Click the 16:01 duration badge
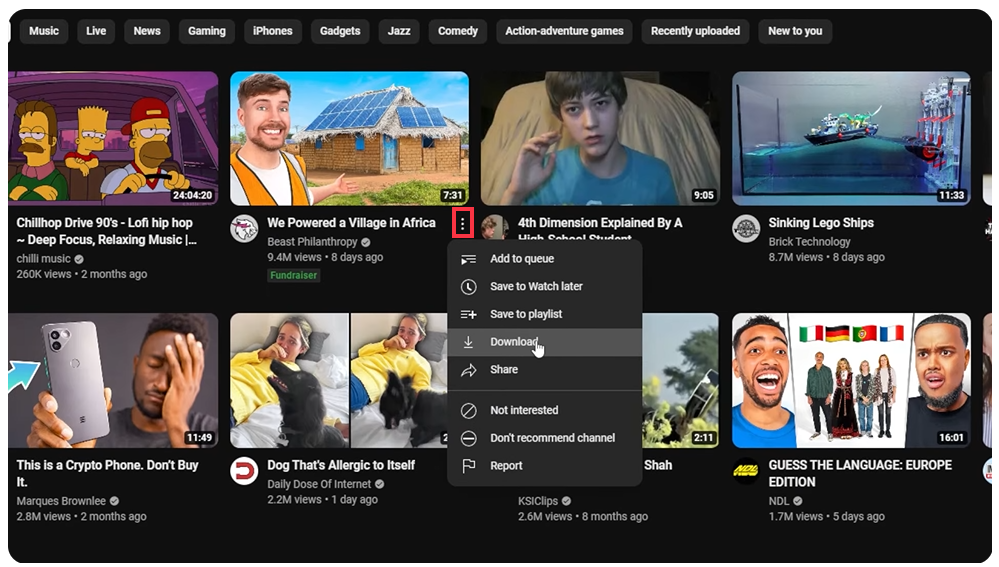 tap(951, 437)
